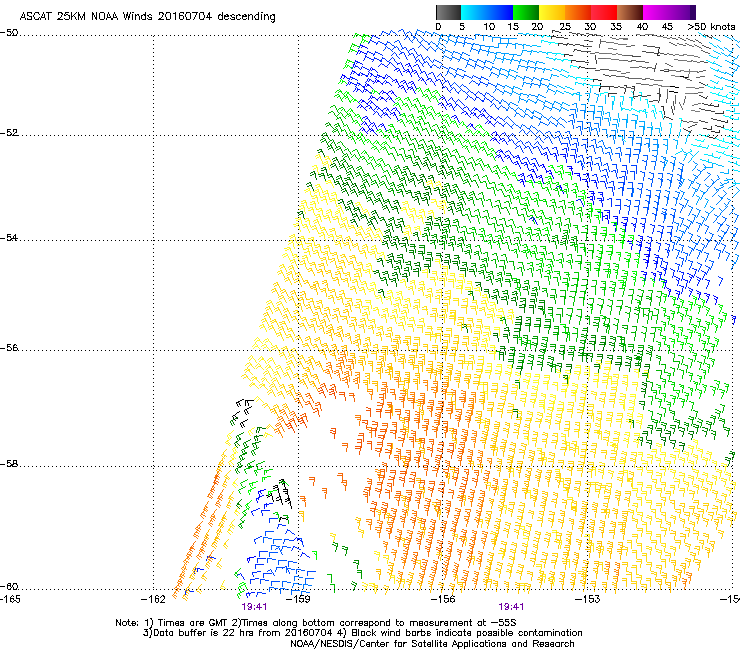Click the green 15-20 knots legend swatch
Image resolution: width=740 pixels, height=650 pixels.
[526, 12]
